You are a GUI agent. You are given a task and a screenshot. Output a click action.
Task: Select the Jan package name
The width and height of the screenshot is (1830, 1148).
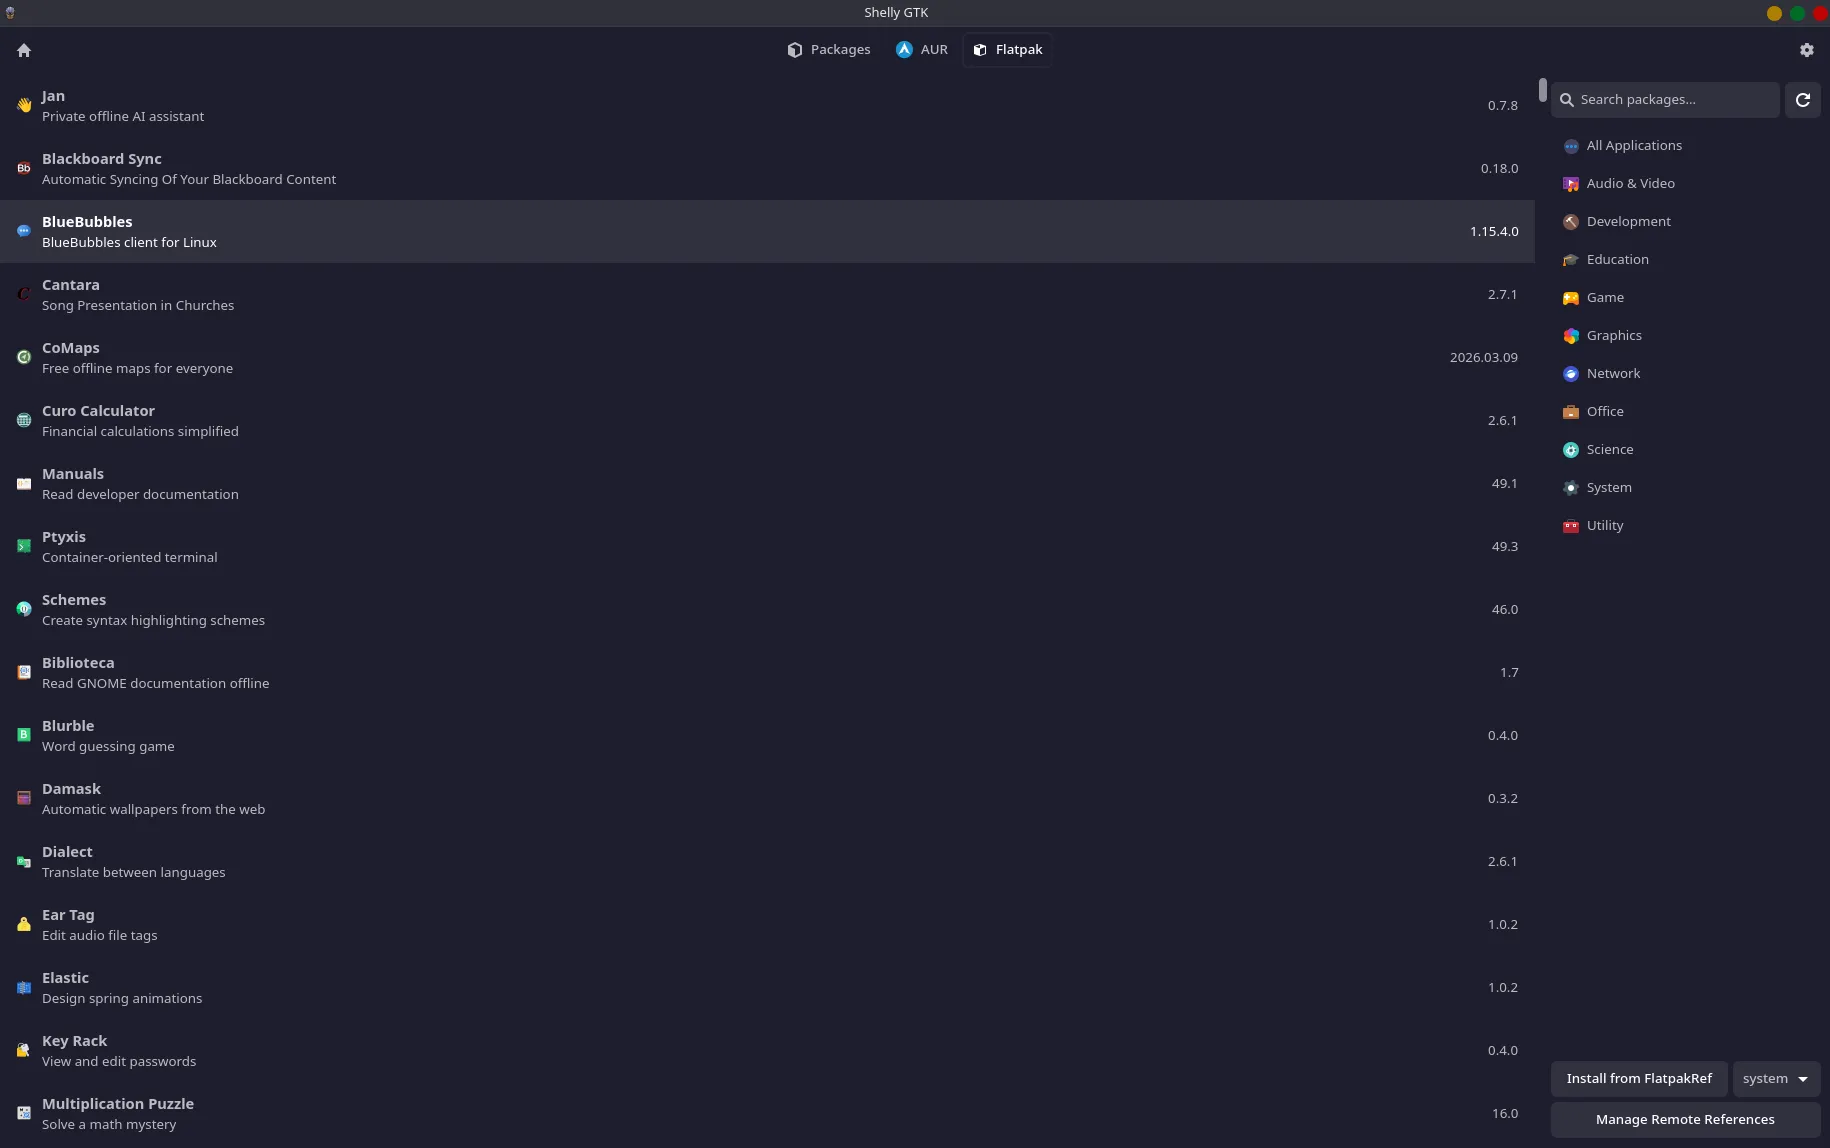(x=53, y=96)
